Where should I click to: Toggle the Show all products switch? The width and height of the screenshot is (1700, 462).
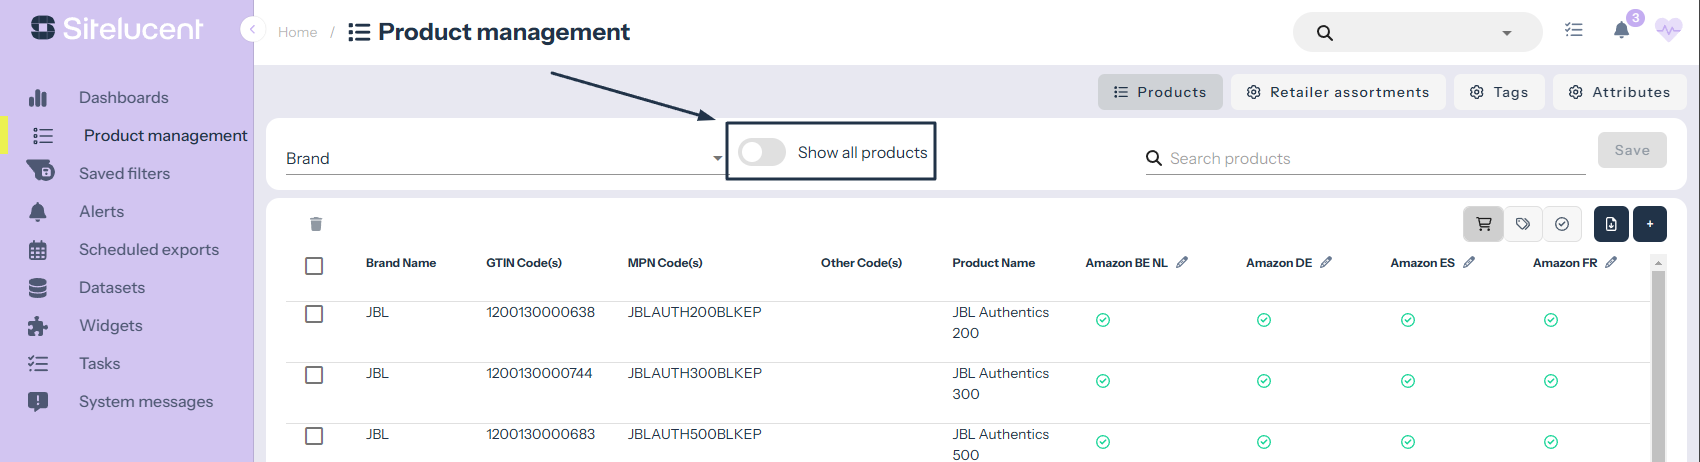tap(762, 152)
